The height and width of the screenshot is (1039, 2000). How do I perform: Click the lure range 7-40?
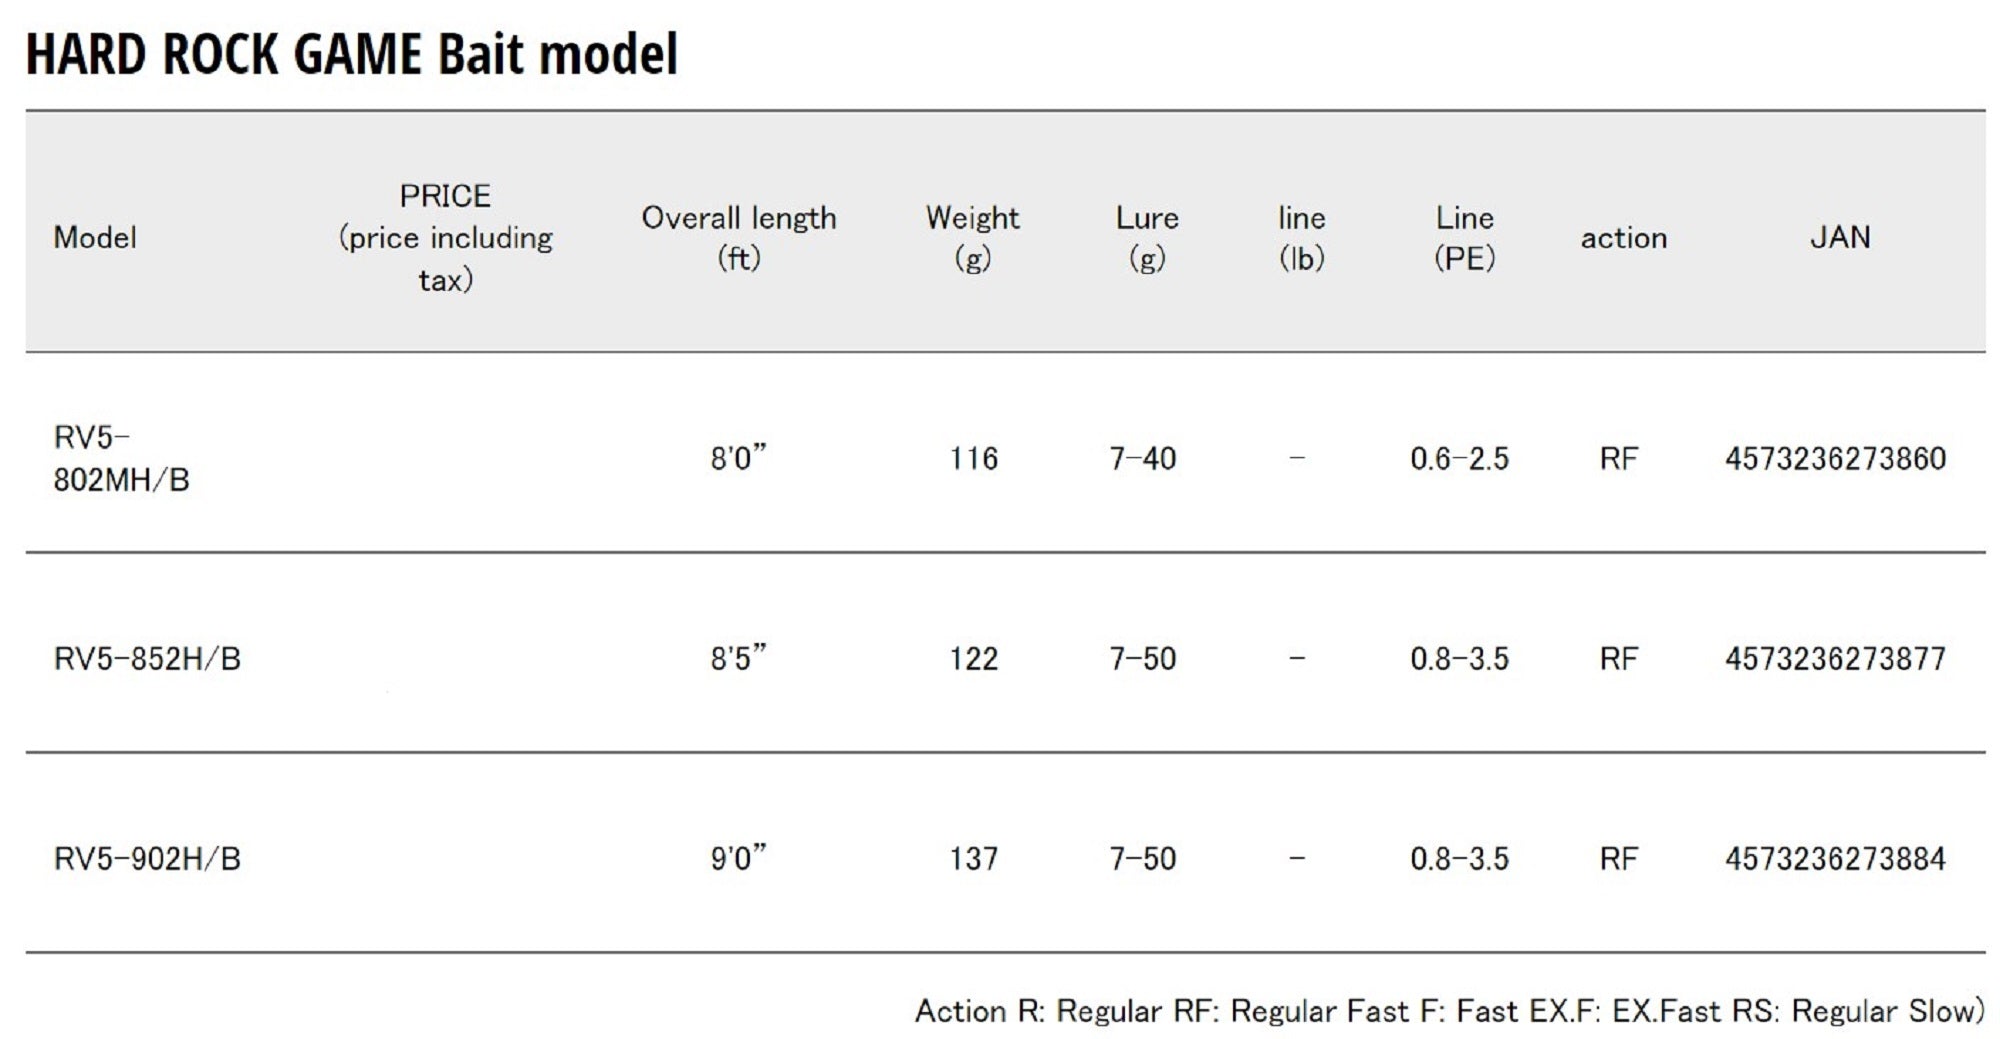click(x=1142, y=459)
